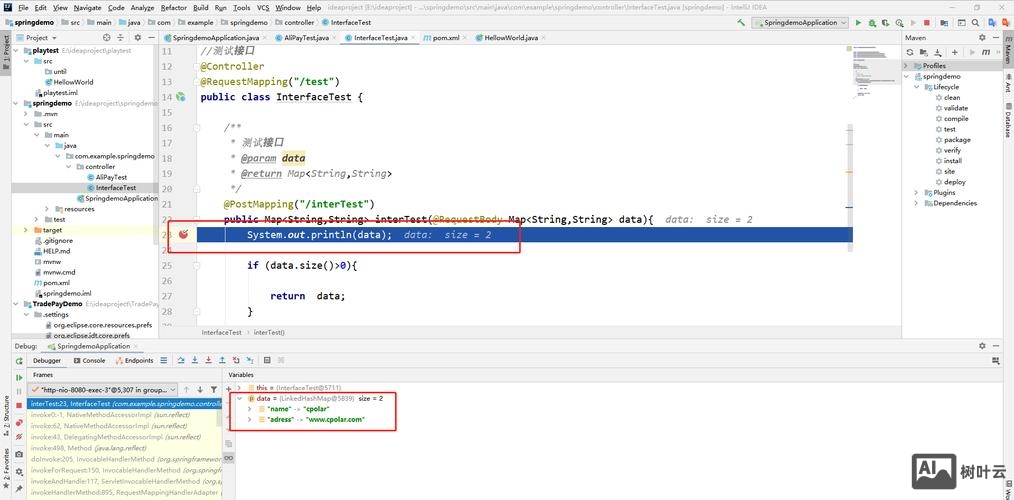Click interTest() breadcrumb below editor
This screenshot has height=500, width=1014.
pyautogui.click(x=269, y=332)
